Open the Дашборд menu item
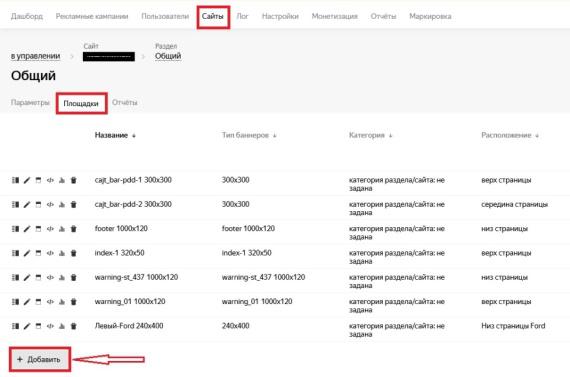Image resolution: width=570 pixels, height=377 pixels. click(x=27, y=16)
